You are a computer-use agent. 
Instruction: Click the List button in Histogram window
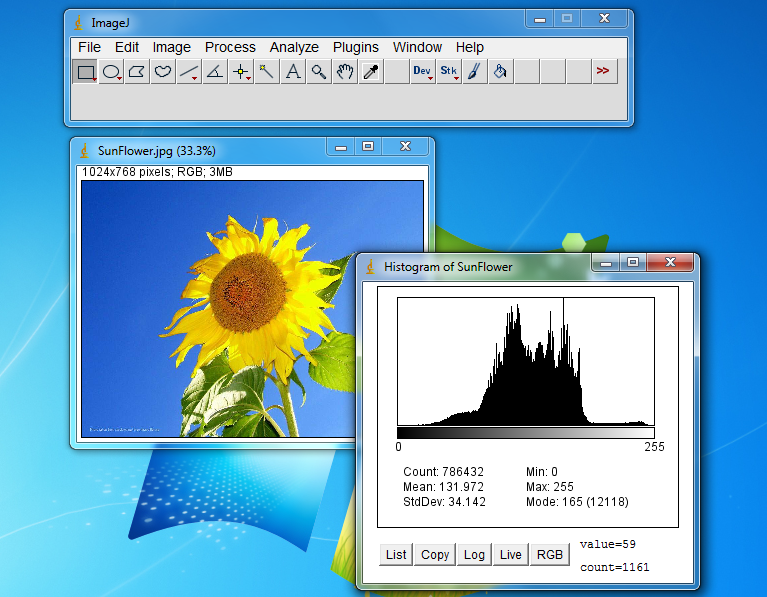396,554
